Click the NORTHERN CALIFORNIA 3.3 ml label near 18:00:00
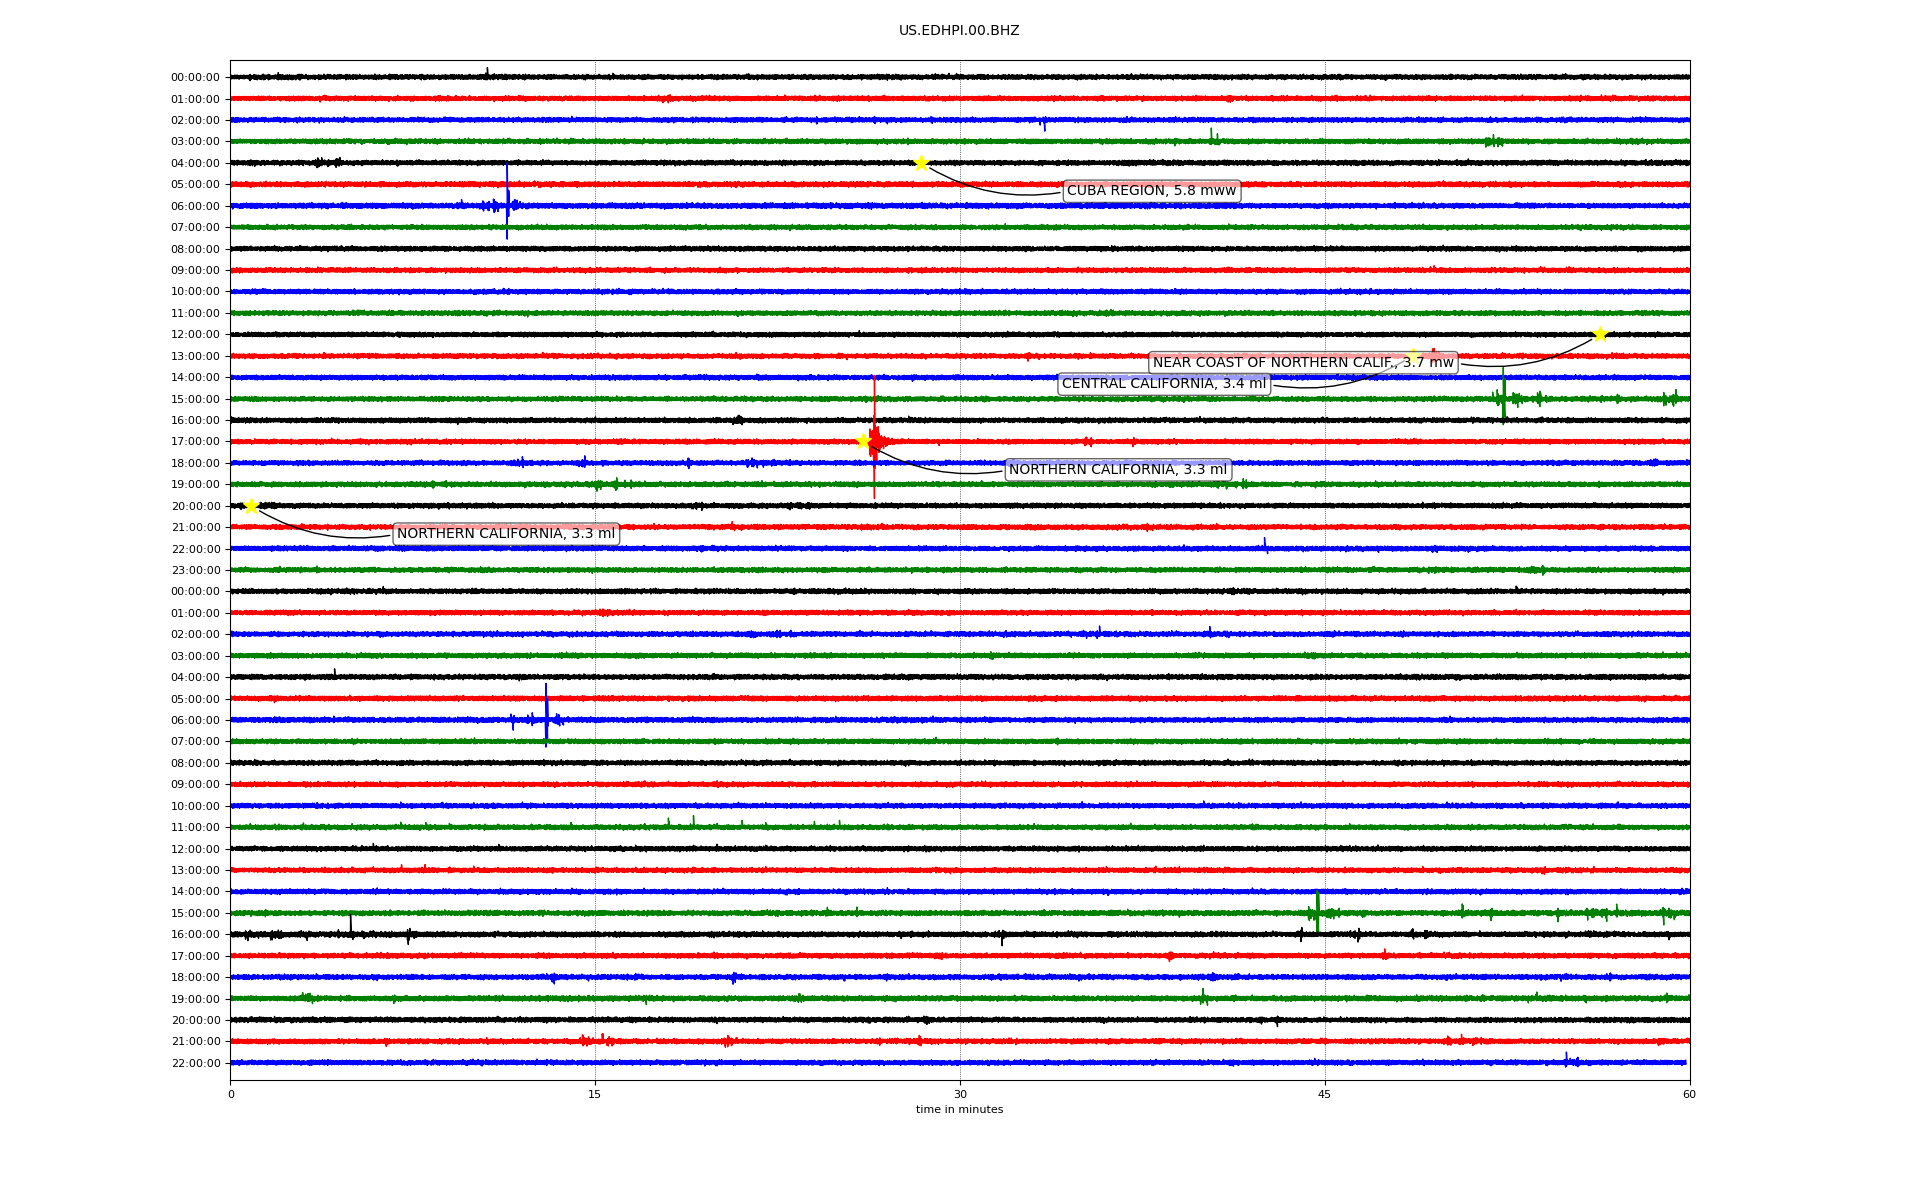The image size is (1920, 1200). click(x=1117, y=470)
